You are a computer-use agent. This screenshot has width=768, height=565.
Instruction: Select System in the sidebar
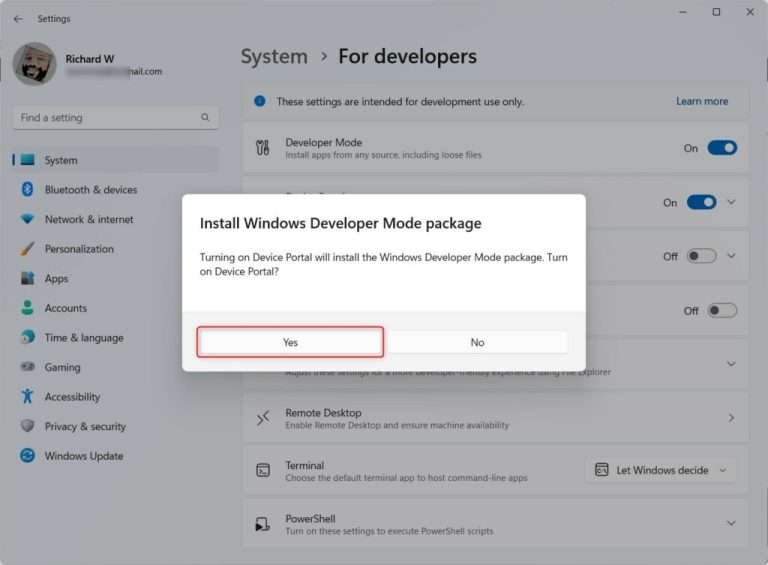(116, 160)
